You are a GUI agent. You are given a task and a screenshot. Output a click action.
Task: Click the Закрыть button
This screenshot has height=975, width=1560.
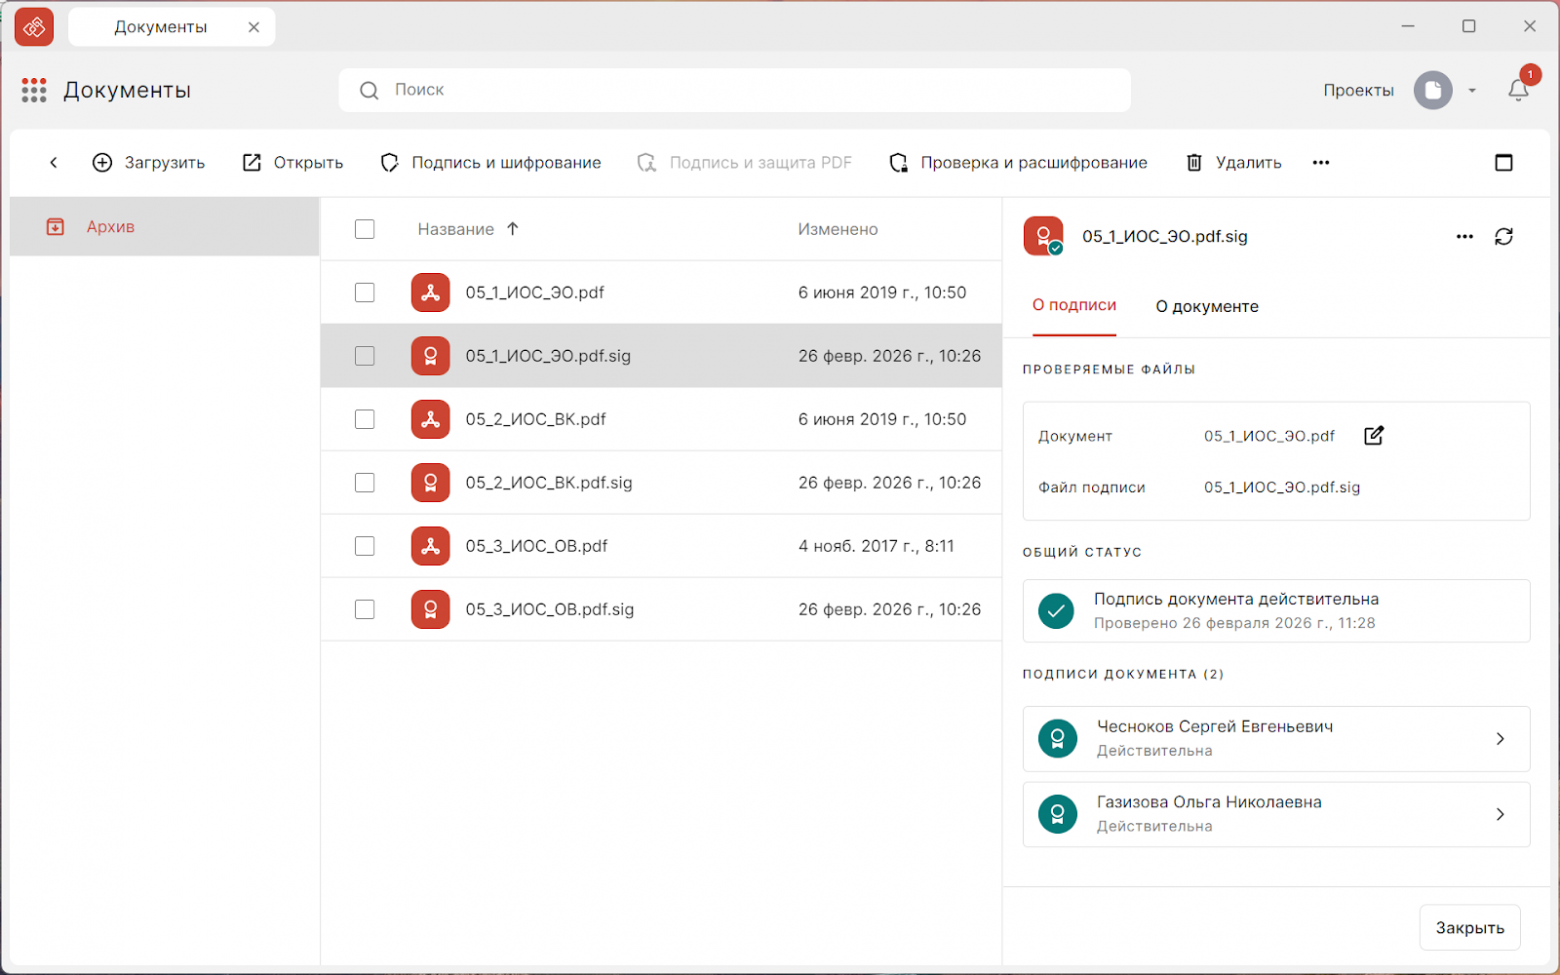click(1469, 928)
